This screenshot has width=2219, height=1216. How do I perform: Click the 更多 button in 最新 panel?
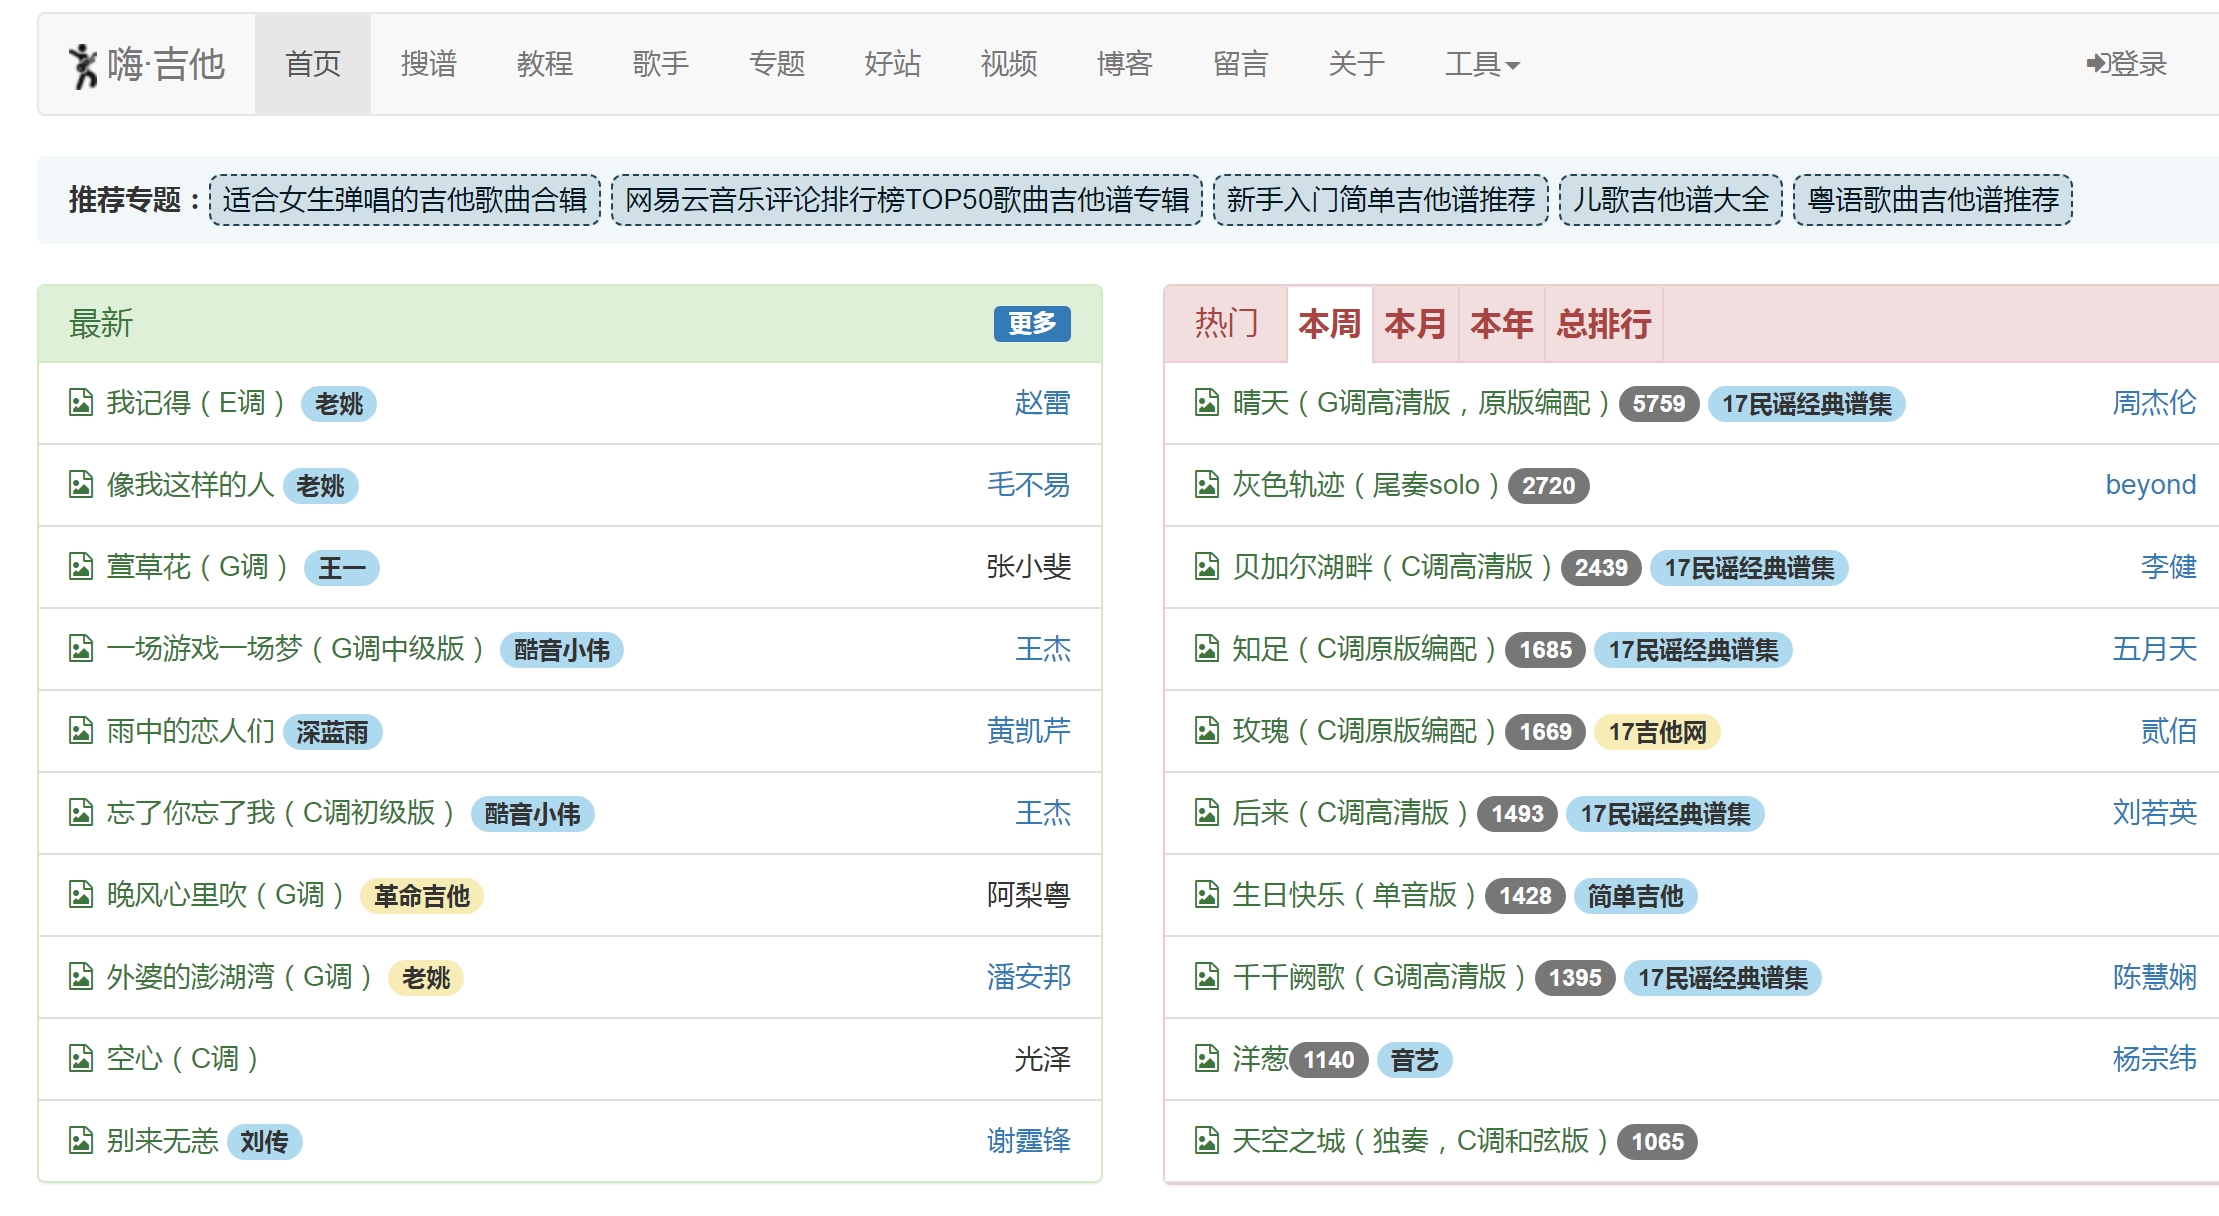[1031, 324]
